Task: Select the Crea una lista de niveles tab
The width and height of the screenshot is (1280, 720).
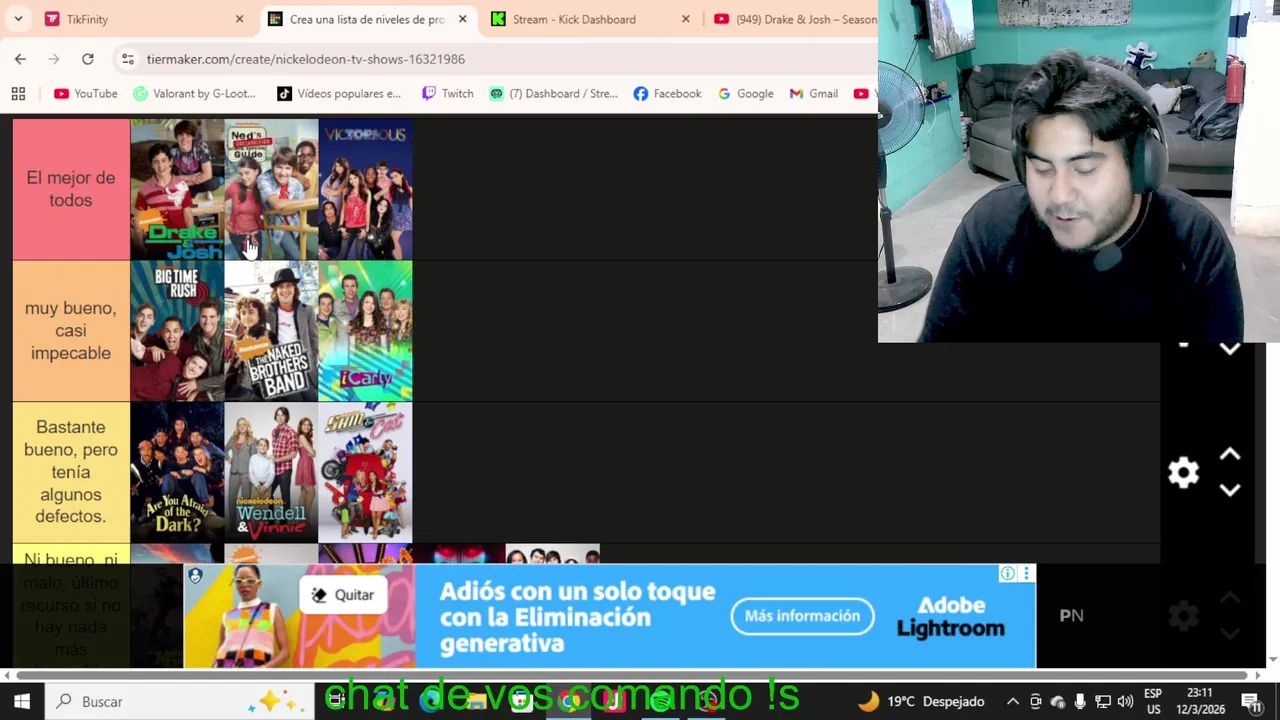Action: 367,19
